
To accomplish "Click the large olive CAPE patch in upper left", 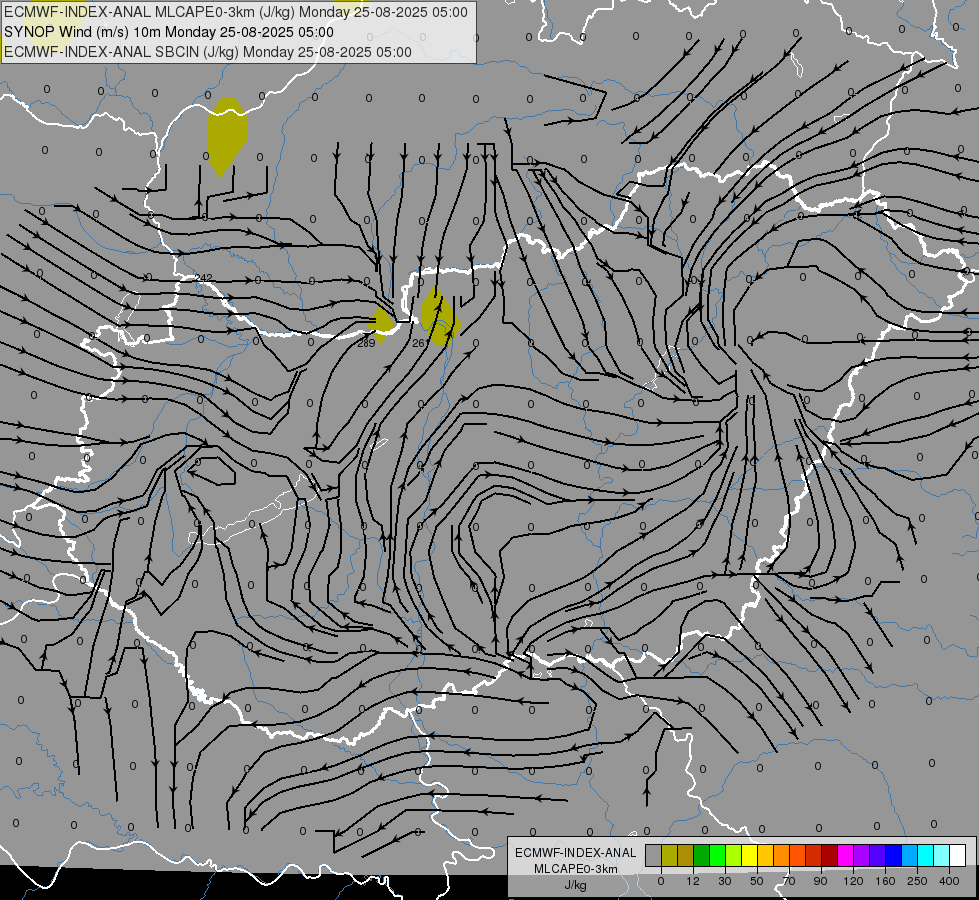I will (227, 136).
